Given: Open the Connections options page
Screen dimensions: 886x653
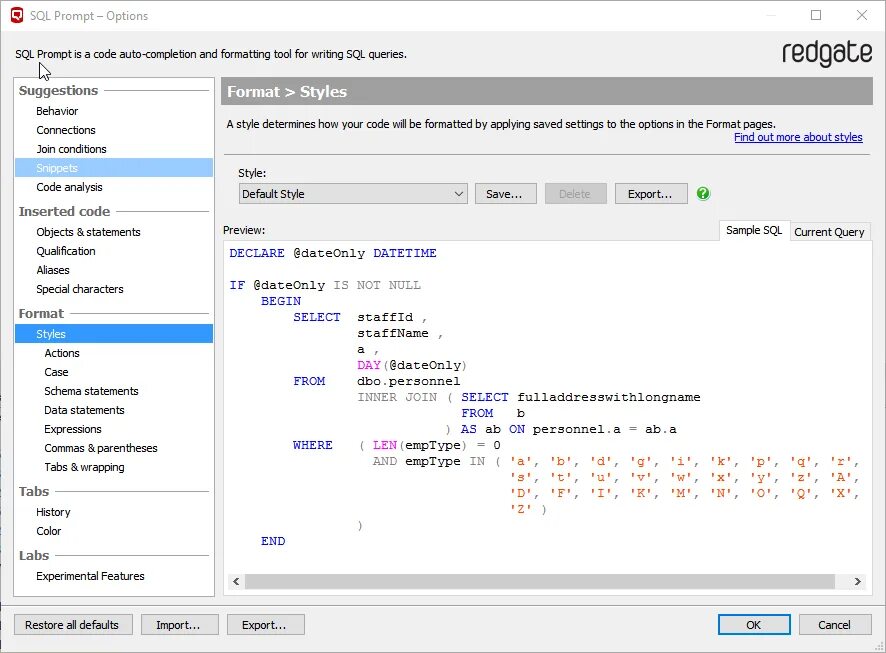Looking at the screenshot, I should pos(66,130).
